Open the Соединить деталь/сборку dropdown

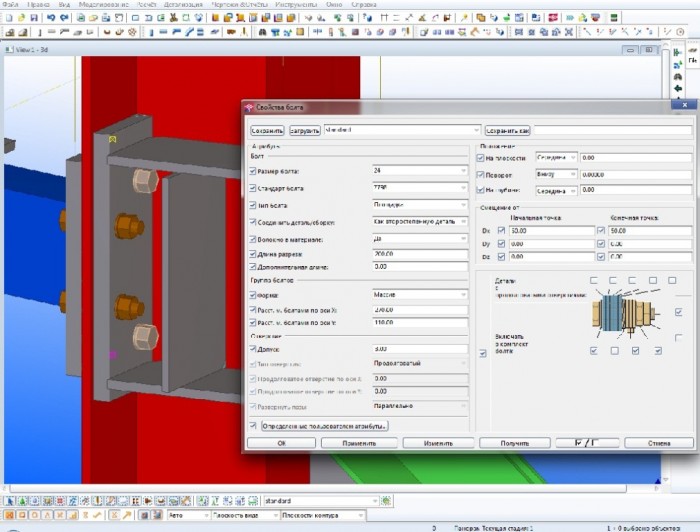tap(420, 222)
